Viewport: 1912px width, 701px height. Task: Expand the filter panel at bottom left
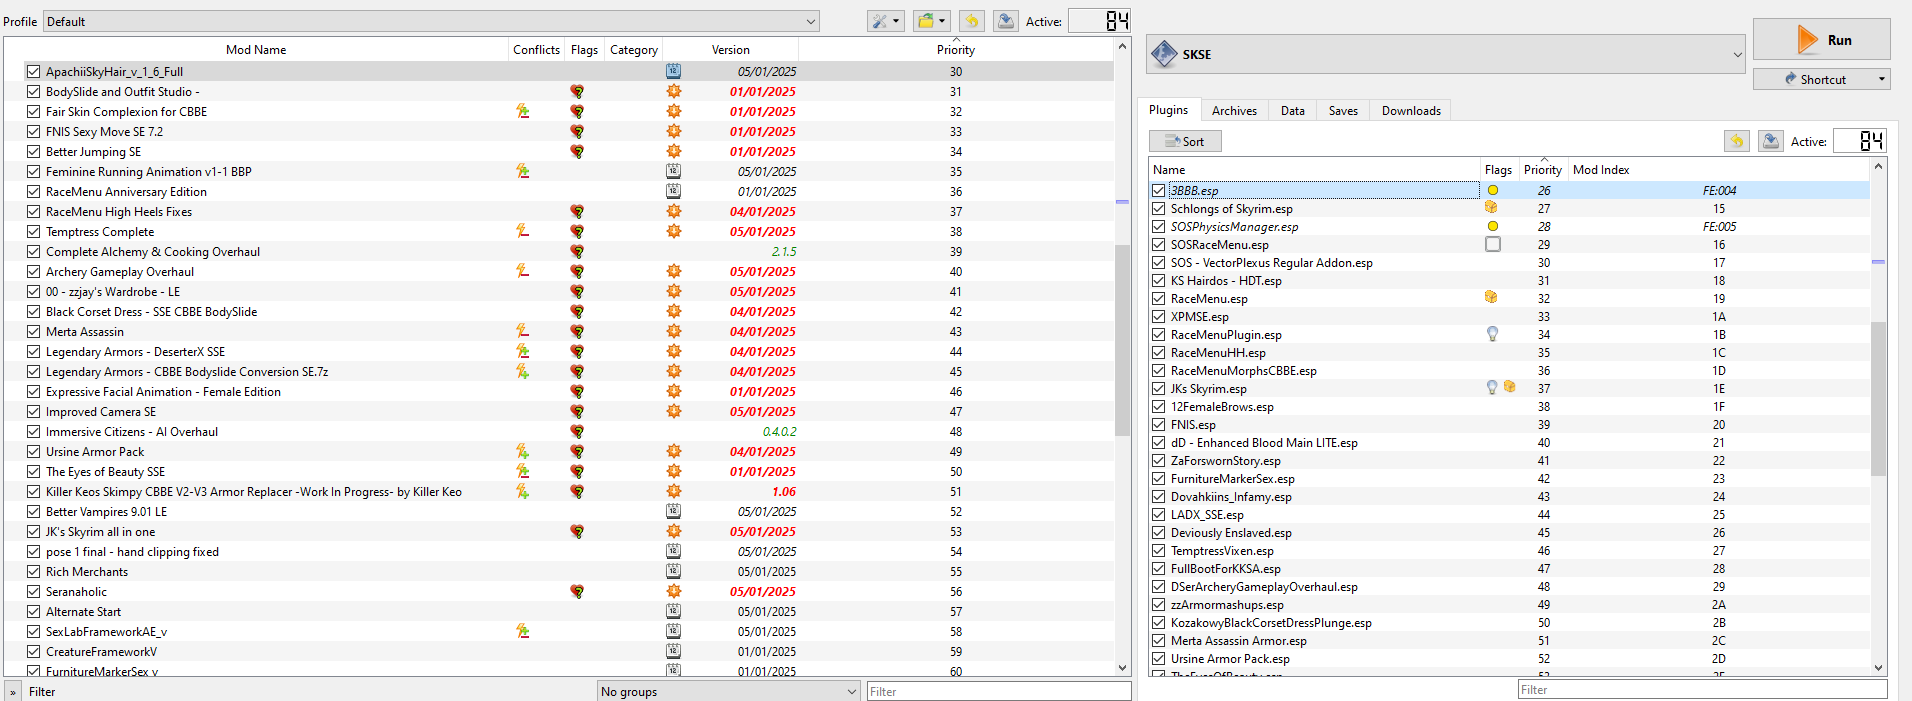point(13,691)
